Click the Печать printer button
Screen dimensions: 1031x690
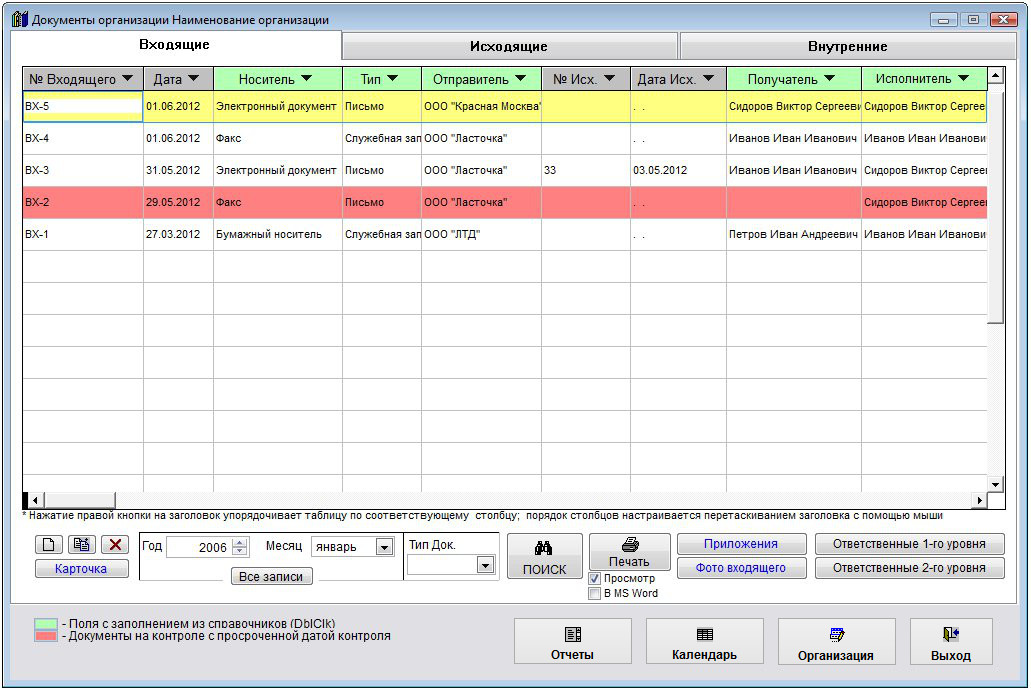629,552
